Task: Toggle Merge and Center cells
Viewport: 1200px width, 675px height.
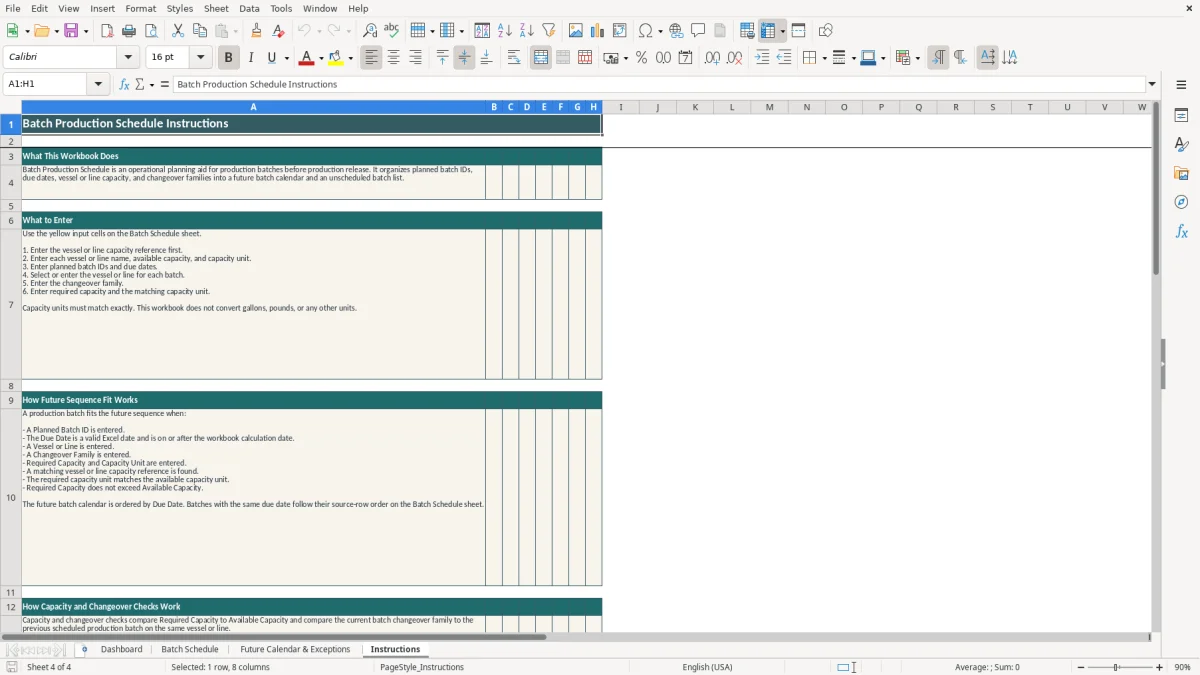Action: pyautogui.click(x=541, y=58)
